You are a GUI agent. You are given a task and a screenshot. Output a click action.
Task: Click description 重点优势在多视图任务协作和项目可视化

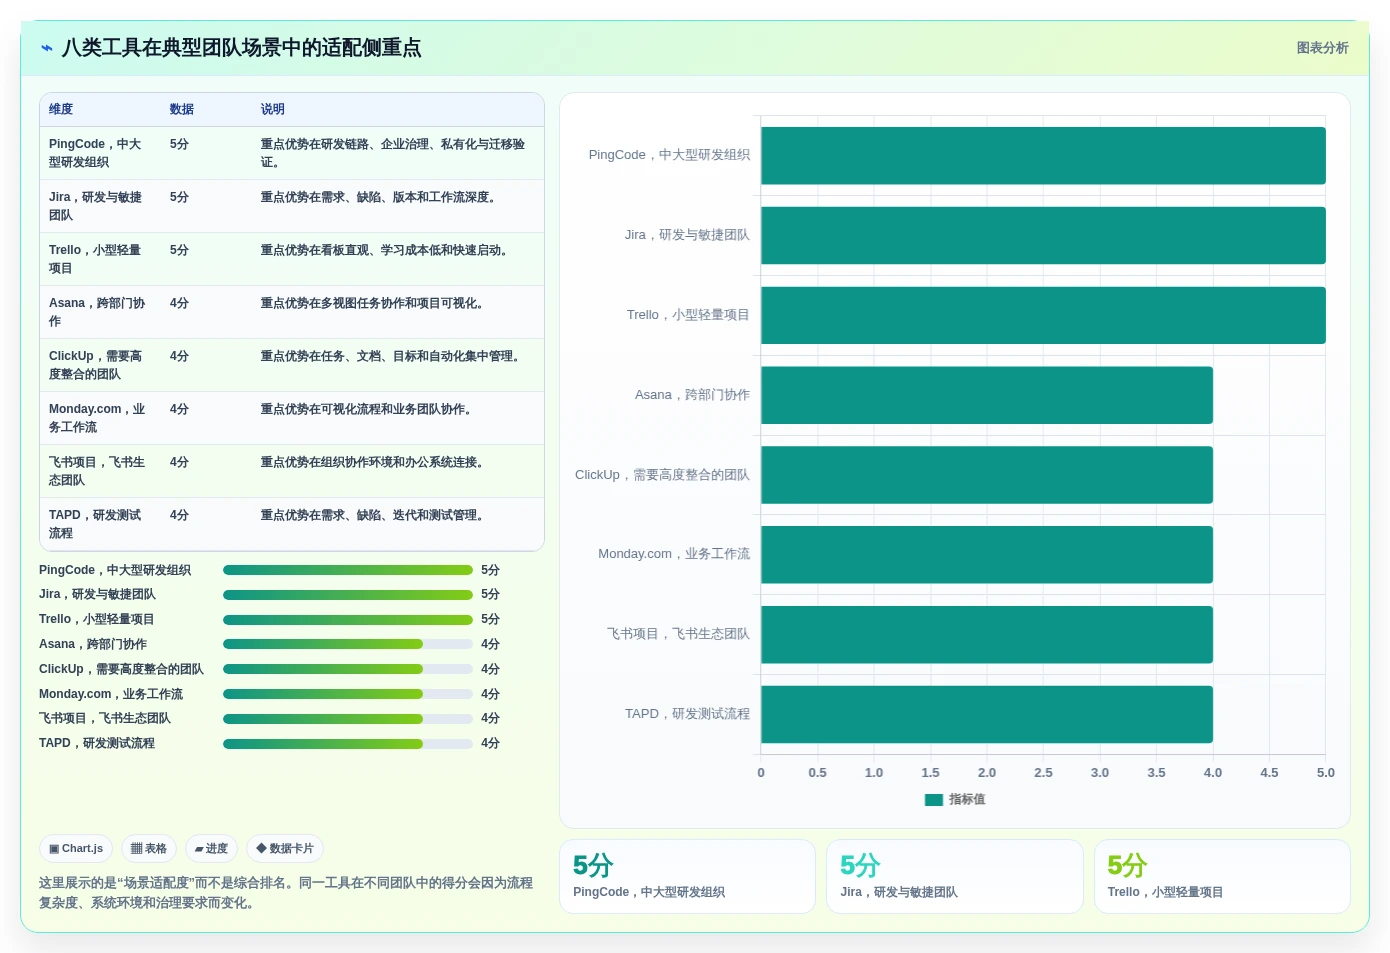pos(373,303)
